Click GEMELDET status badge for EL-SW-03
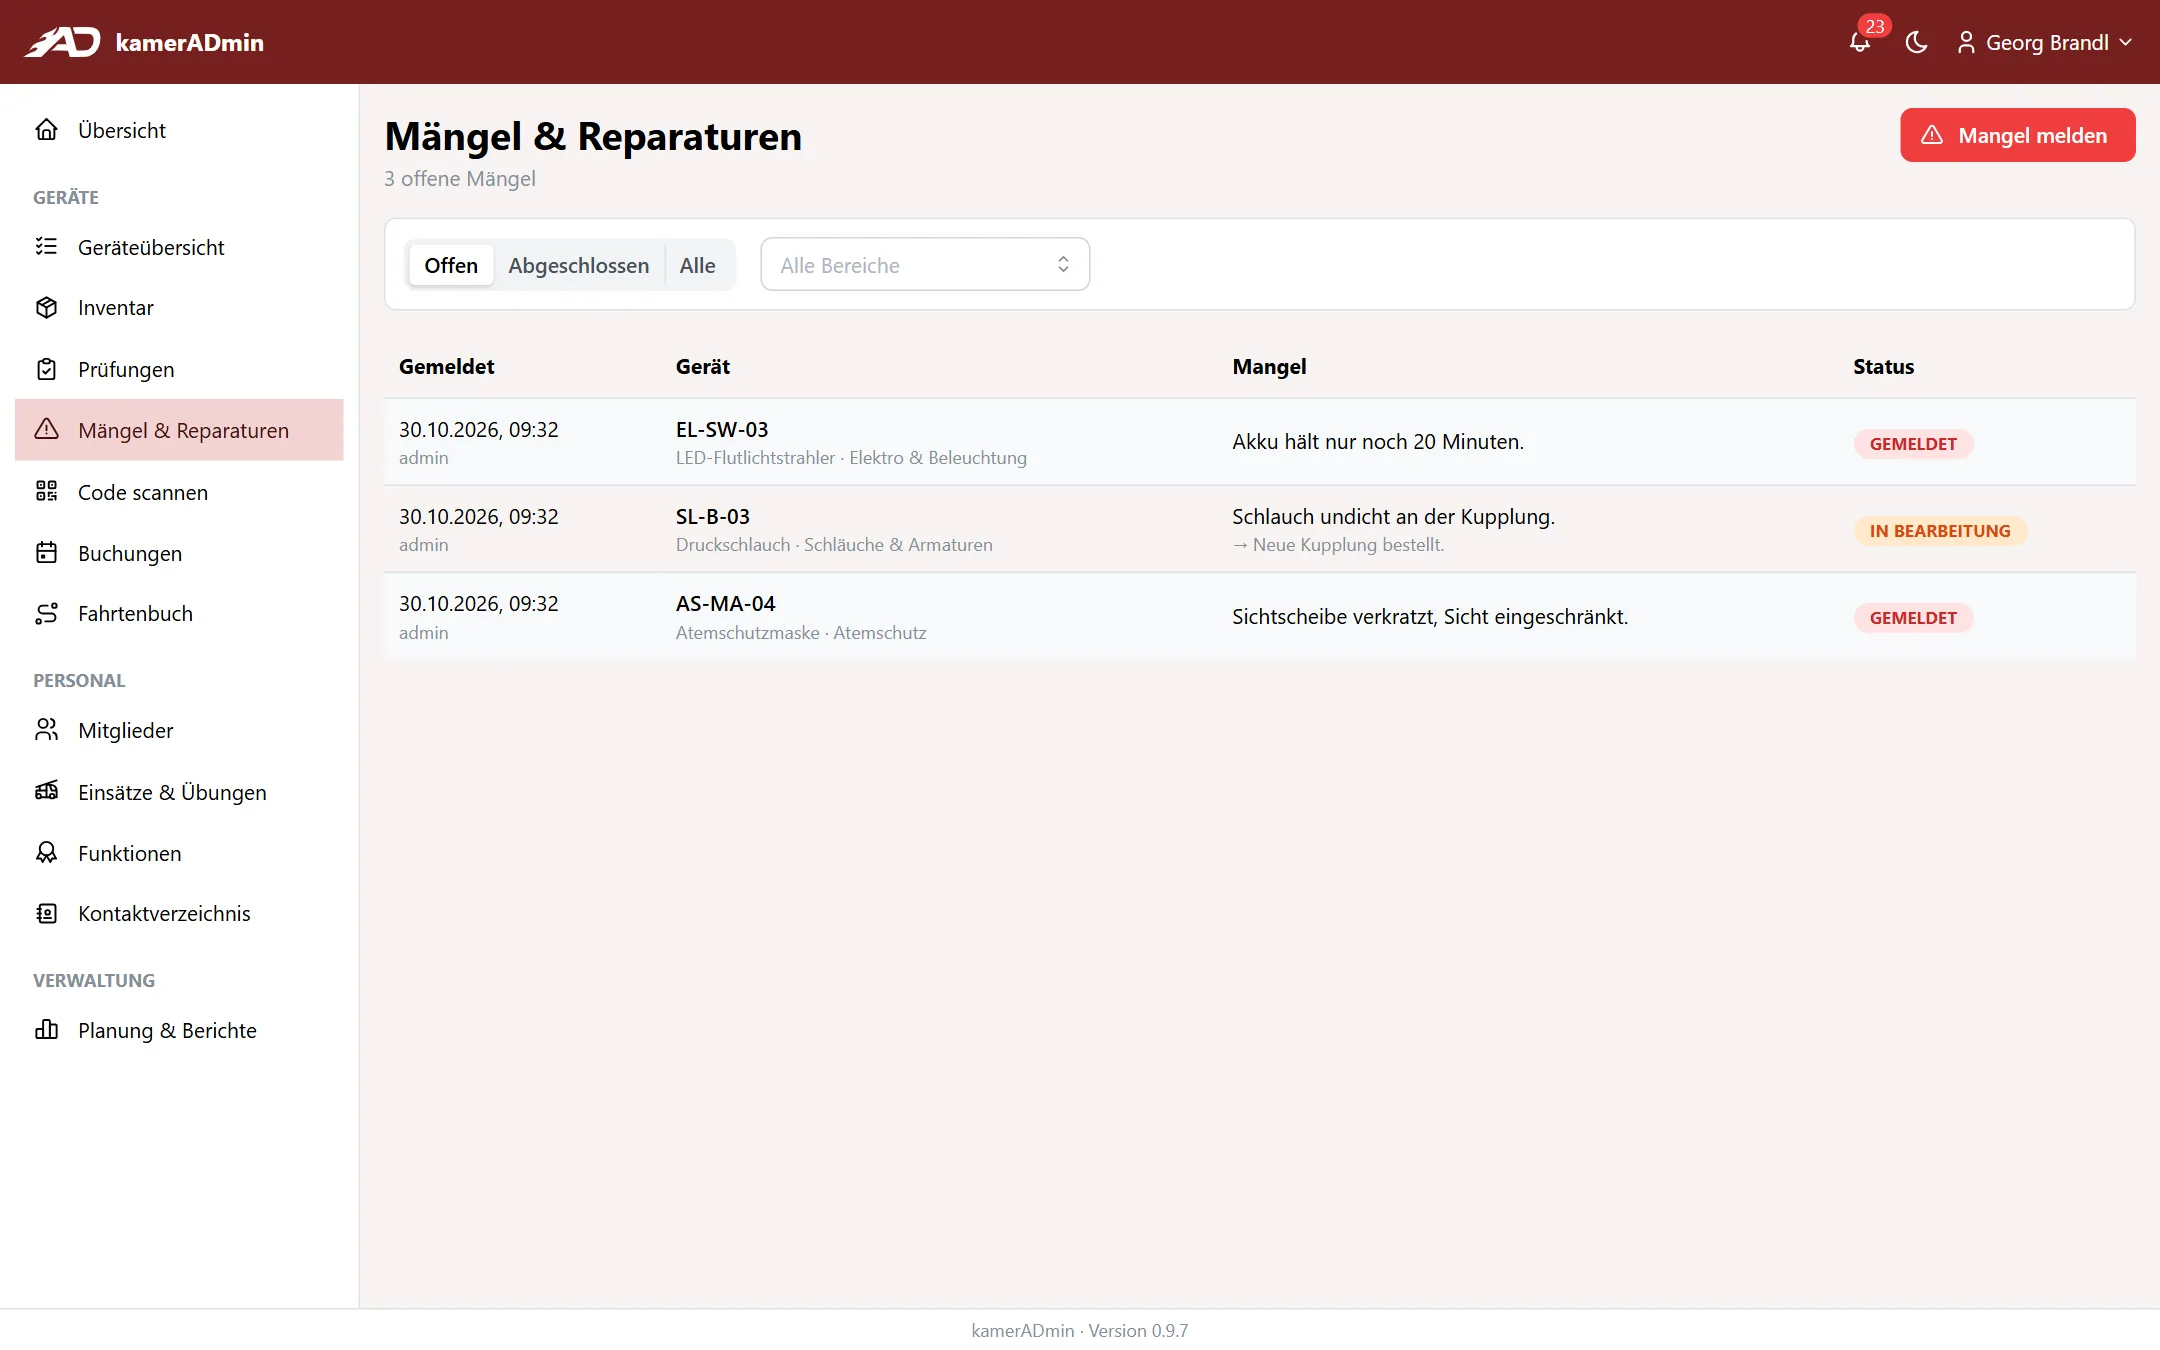This screenshot has width=2160, height=1350. click(x=1913, y=444)
